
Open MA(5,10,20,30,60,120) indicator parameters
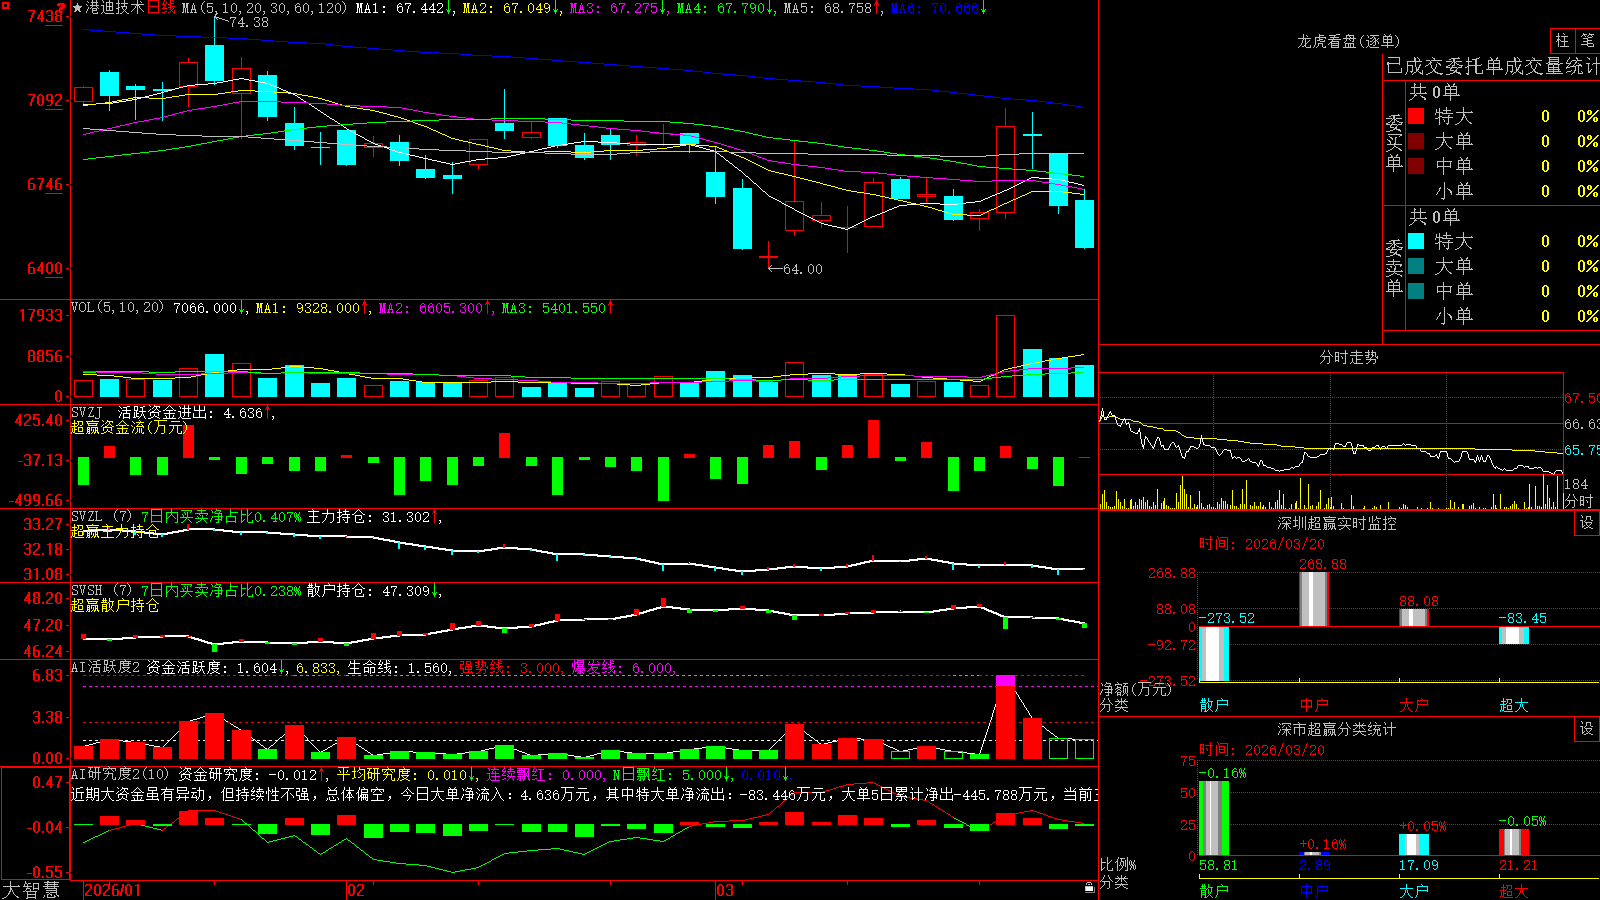(264, 8)
